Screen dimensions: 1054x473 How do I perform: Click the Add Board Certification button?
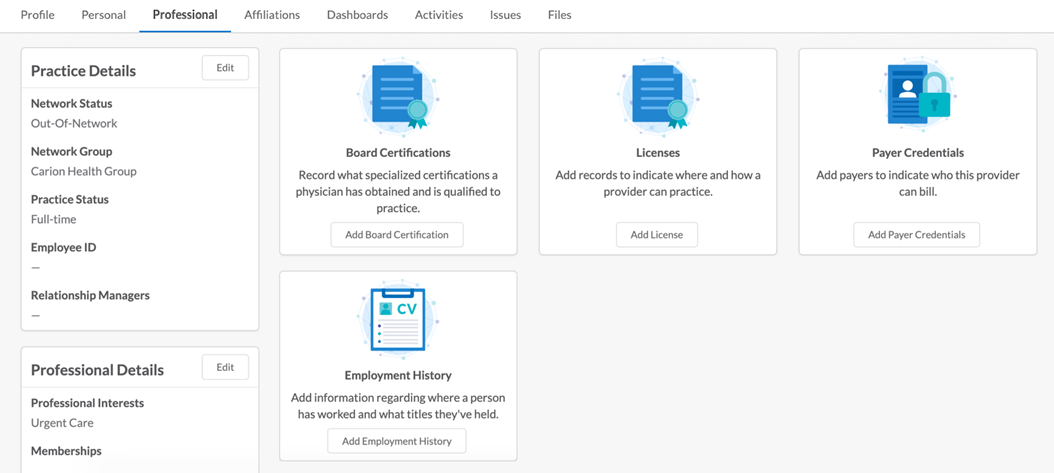click(397, 235)
